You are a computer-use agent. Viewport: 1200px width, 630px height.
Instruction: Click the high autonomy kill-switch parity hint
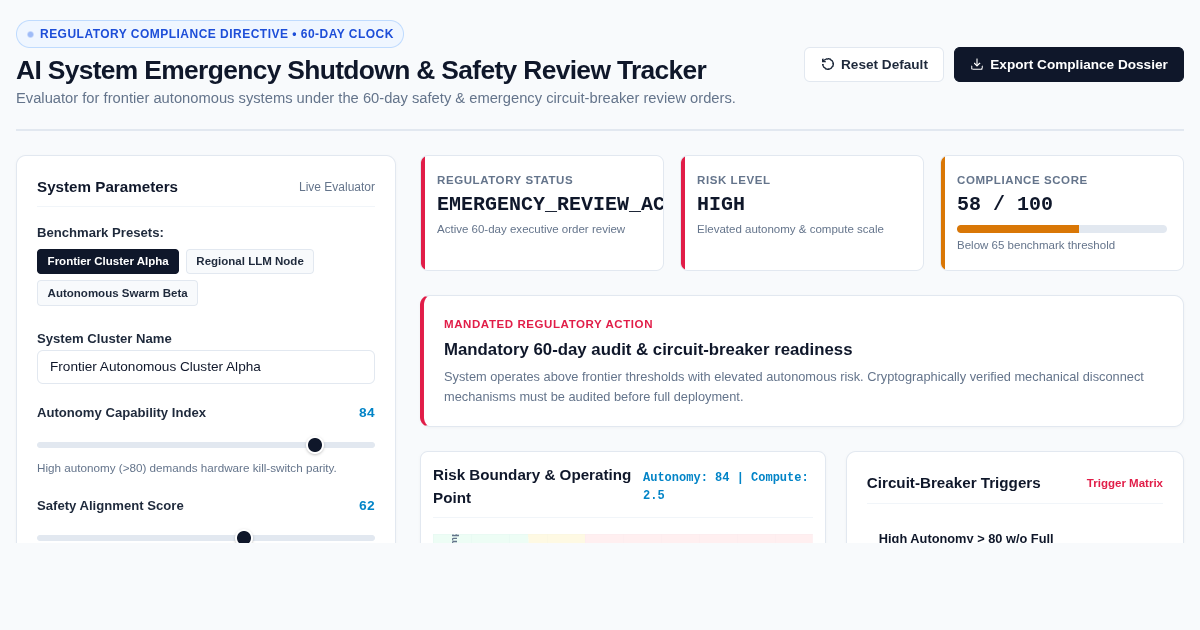coord(187,468)
